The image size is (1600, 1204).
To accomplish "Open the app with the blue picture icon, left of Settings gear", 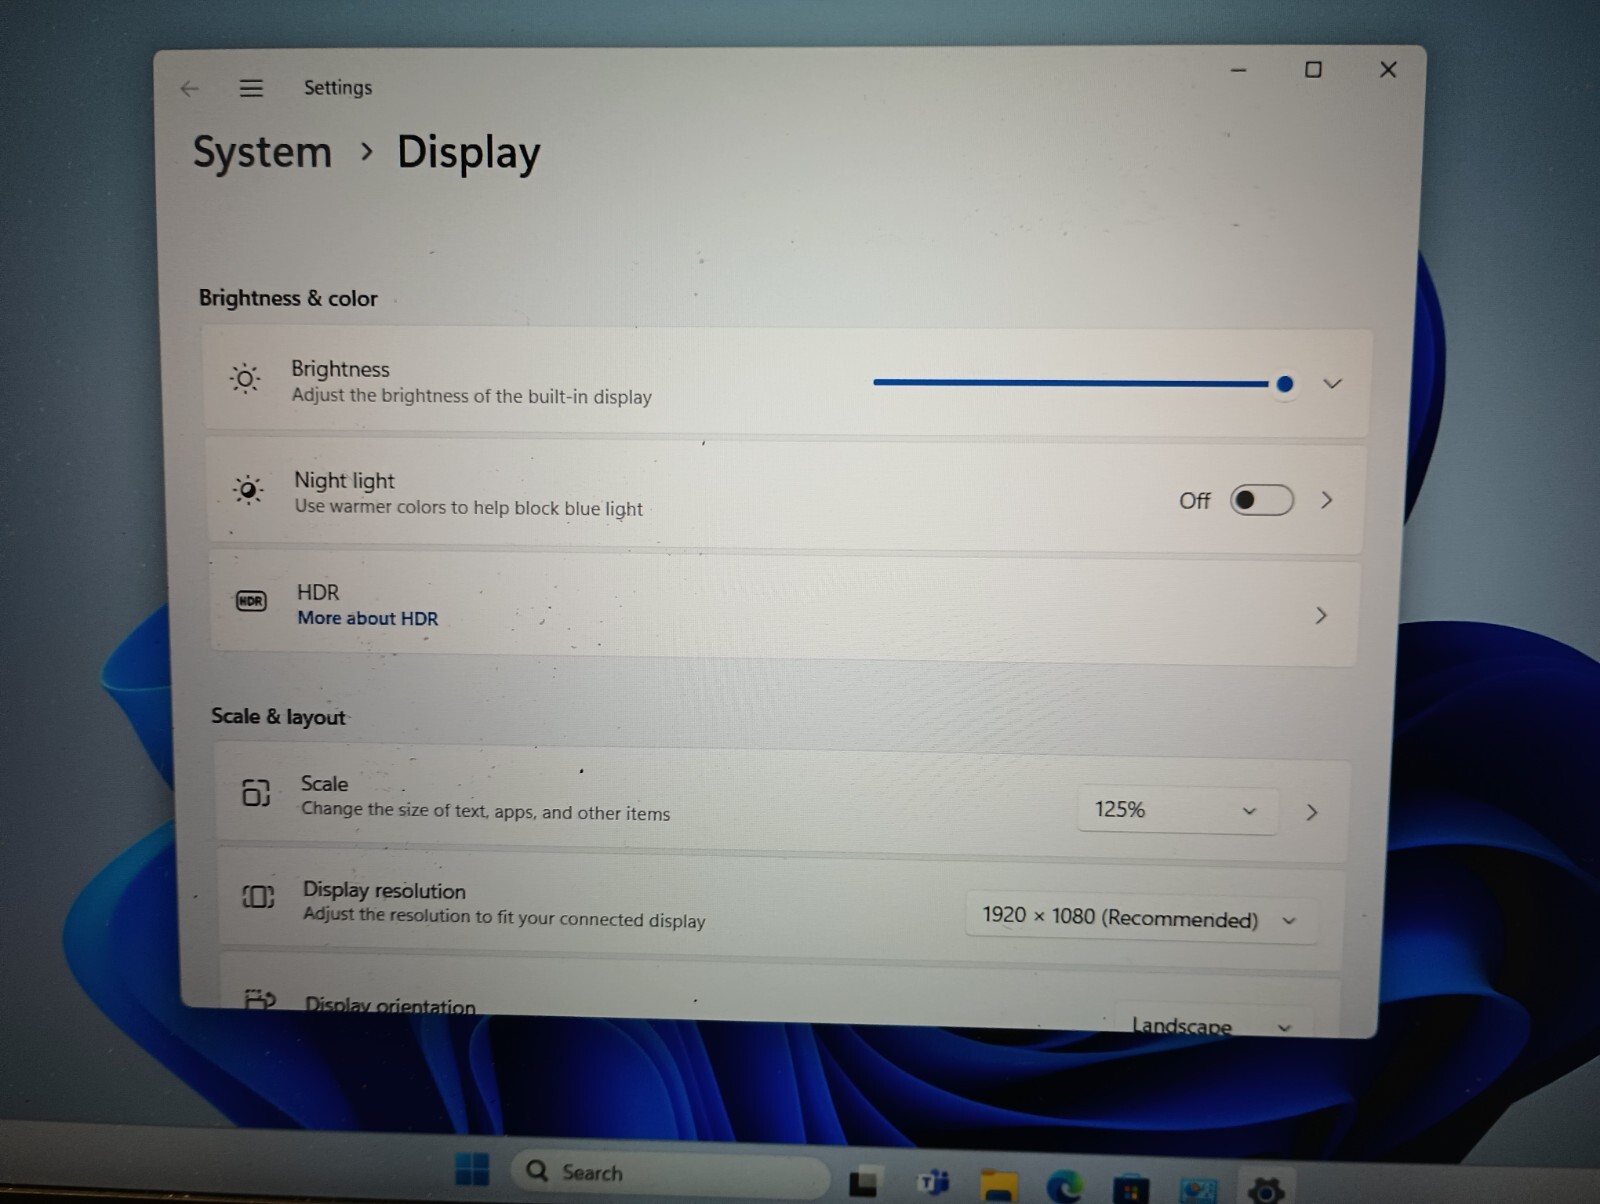I will (x=1197, y=1190).
